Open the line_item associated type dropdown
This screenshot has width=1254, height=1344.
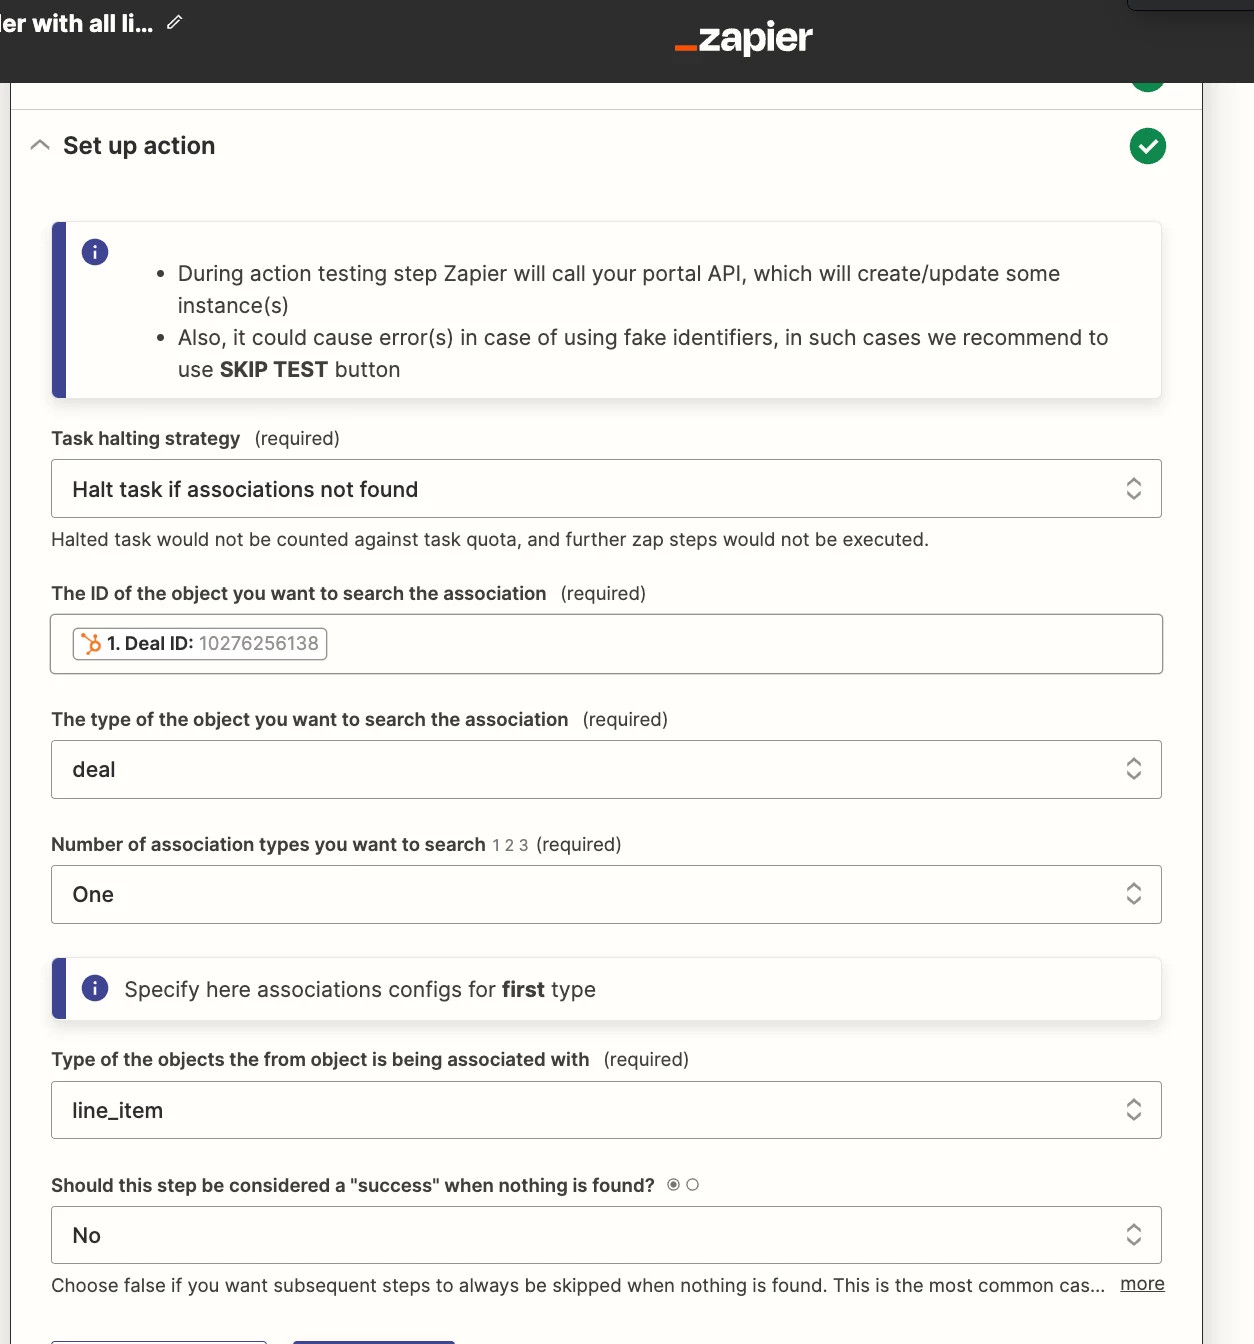(606, 1110)
